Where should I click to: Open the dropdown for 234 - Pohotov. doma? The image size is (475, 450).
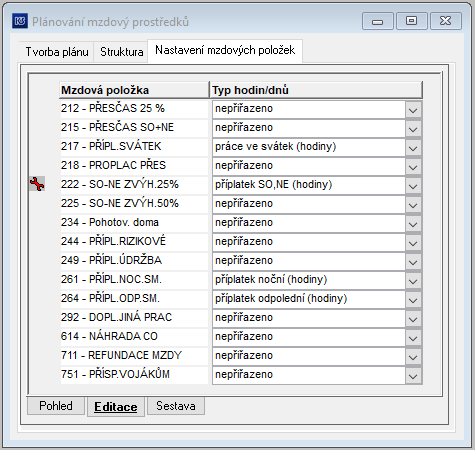pos(413,224)
